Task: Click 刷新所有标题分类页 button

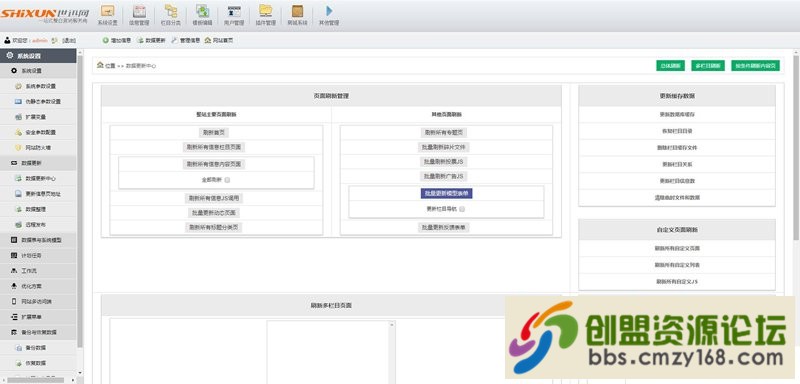Action: (214, 227)
